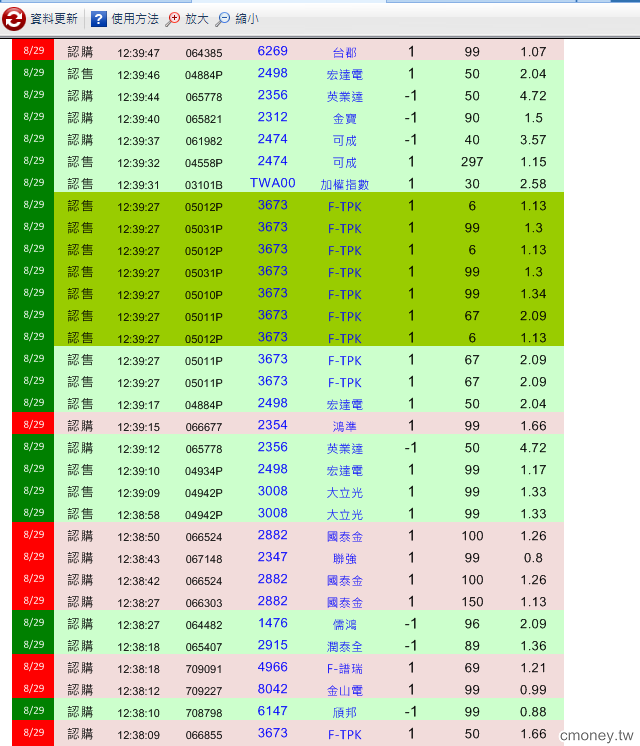Open 加權指數 name link
This screenshot has width=640, height=746.
click(345, 185)
